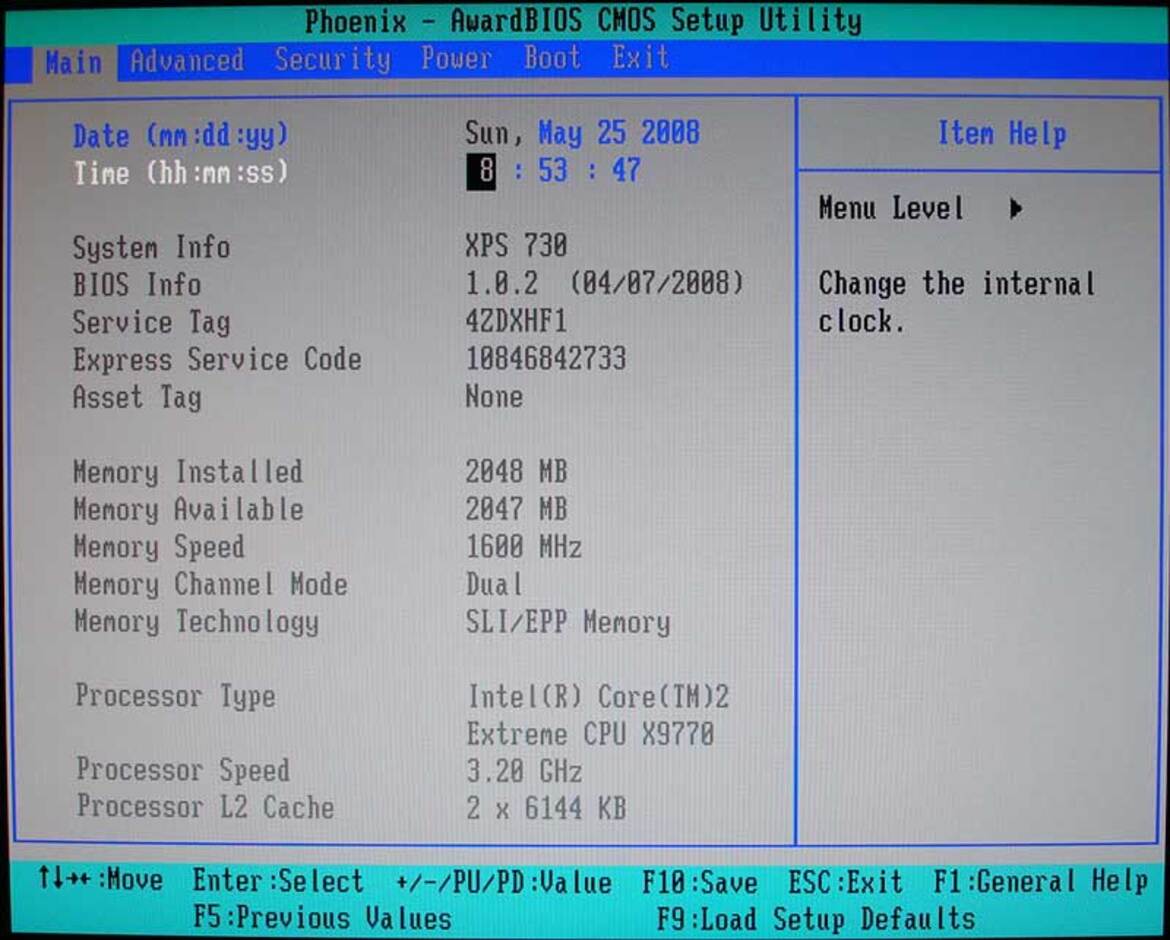The width and height of the screenshot is (1170, 940).
Task: Click the Asset Tag value None
Action: pyautogui.click(x=494, y=396)
